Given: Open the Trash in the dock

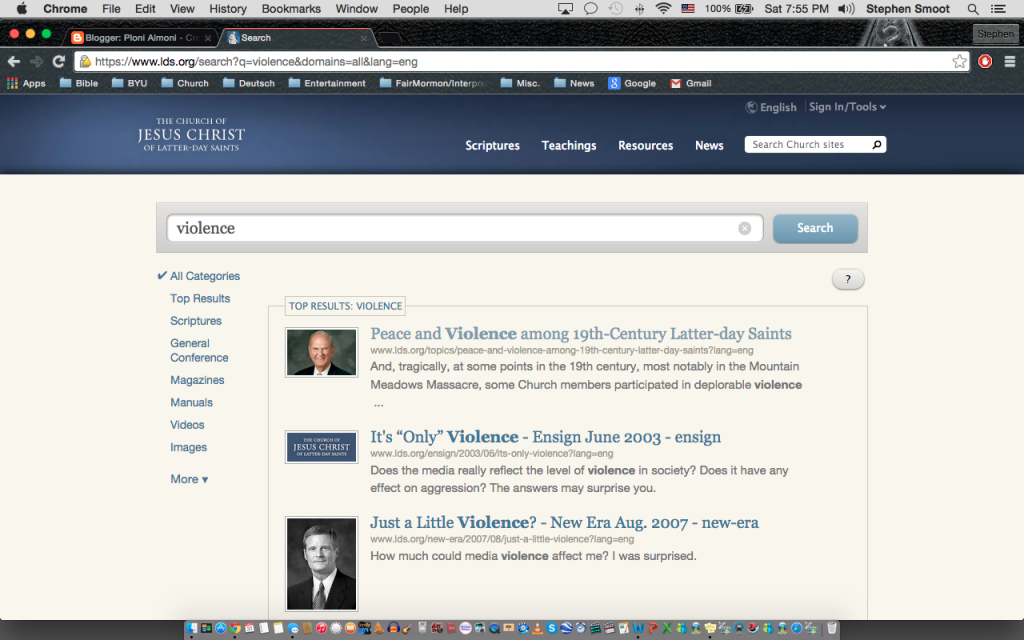Looking at the screenshot, I should coord(831,628).
